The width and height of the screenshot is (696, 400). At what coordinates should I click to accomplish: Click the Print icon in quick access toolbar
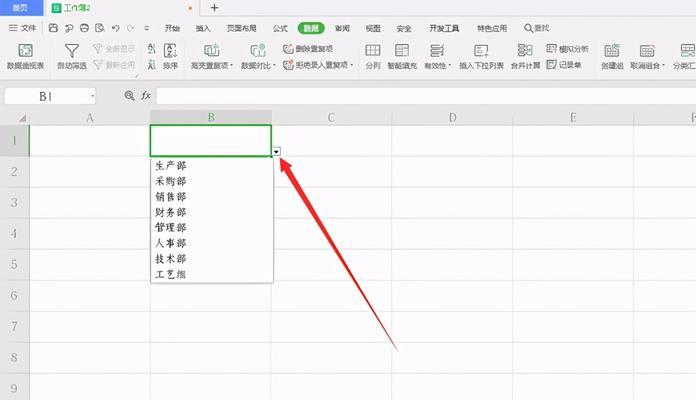pyautogui.click(x=84, y=28)
